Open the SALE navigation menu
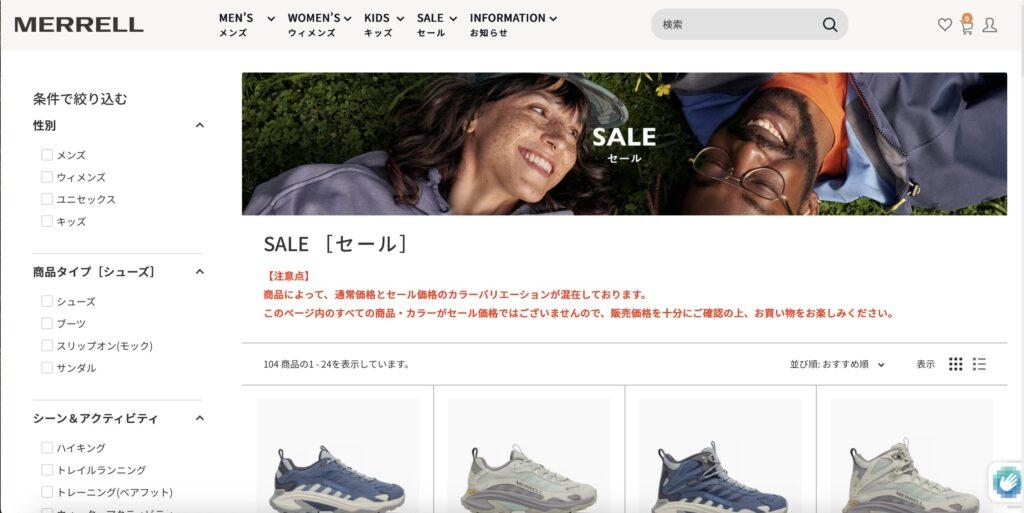The image size is (1024, 513). pos(437,25)
